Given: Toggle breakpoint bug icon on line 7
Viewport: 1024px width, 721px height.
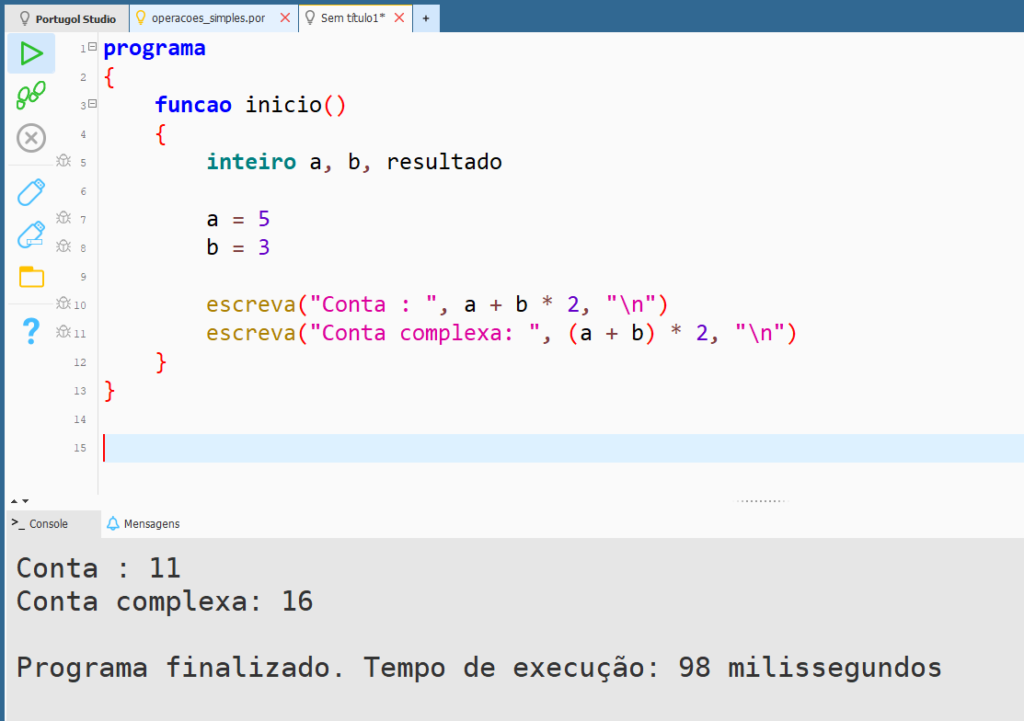Looking at the screenshot, I should pyautogui.click(x=63, y=218).
